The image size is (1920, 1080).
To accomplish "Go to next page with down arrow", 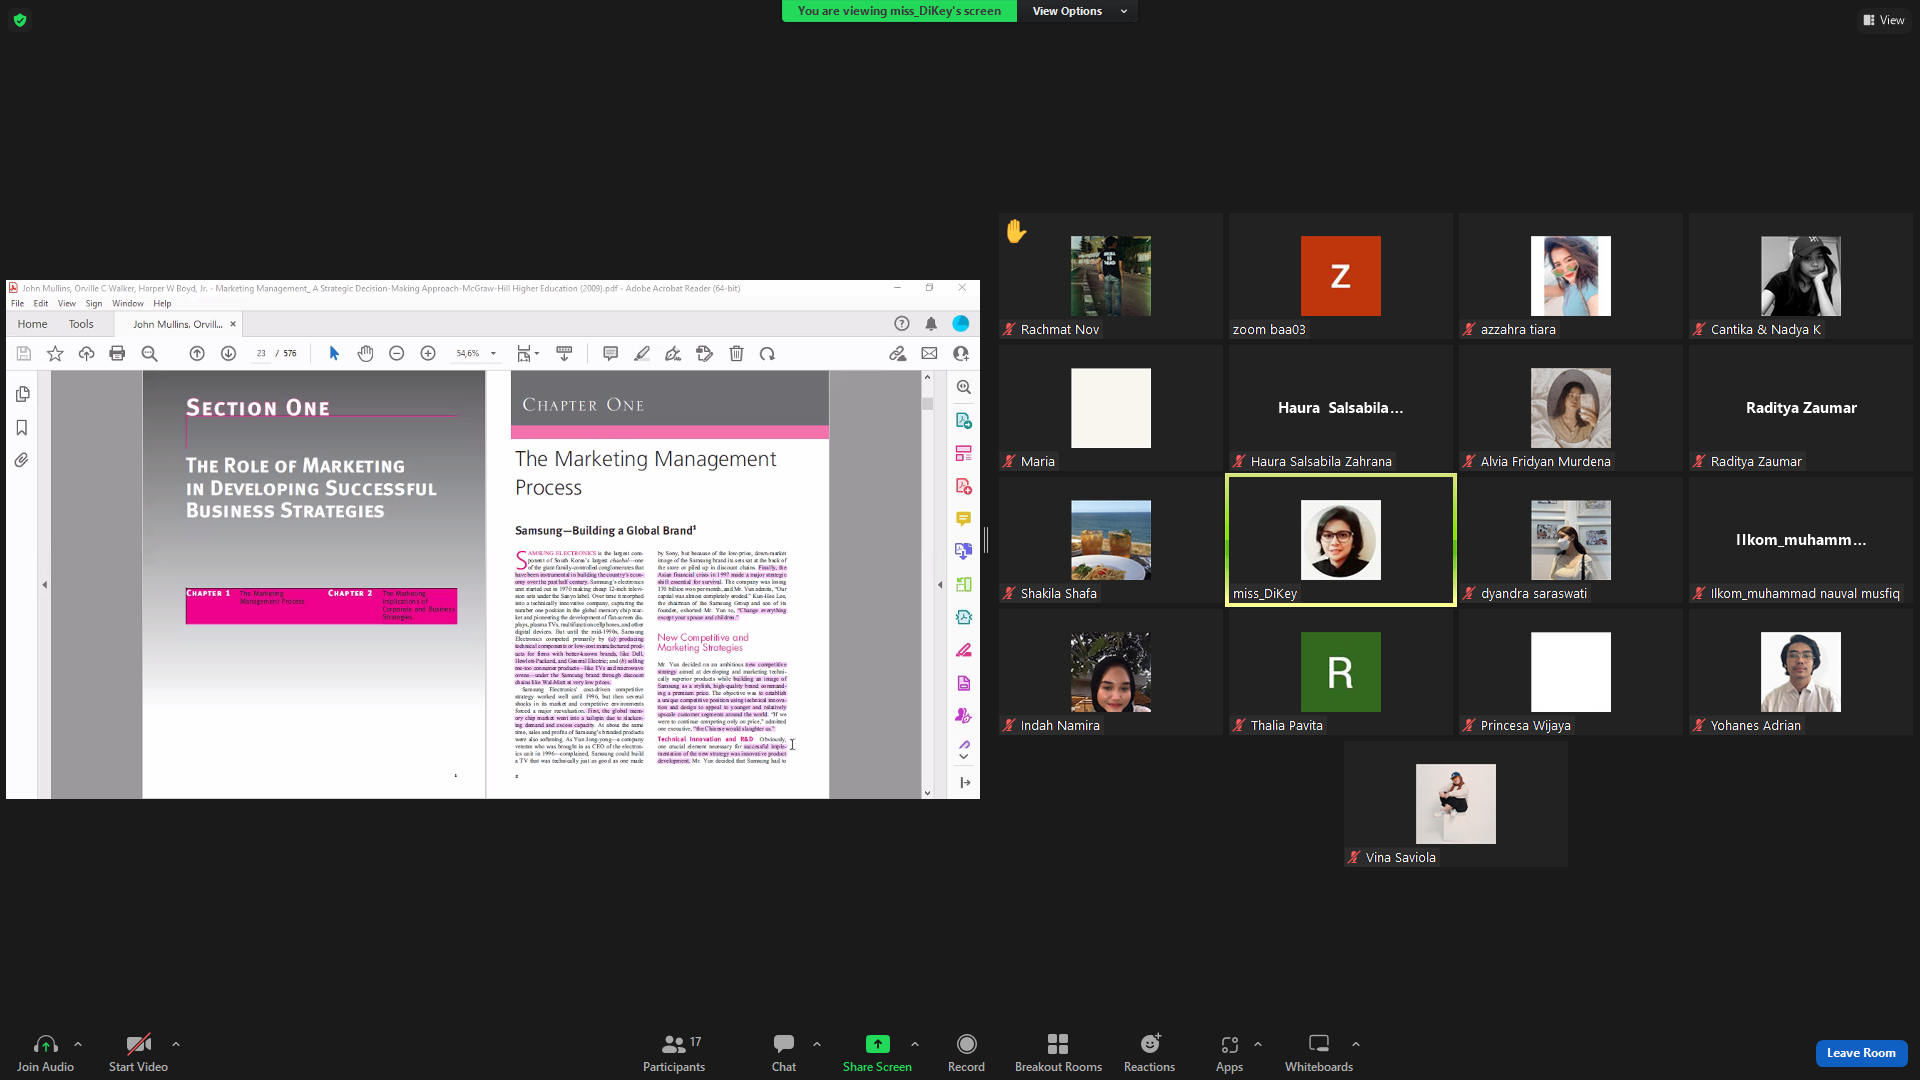I will click(x=228, y=354).
